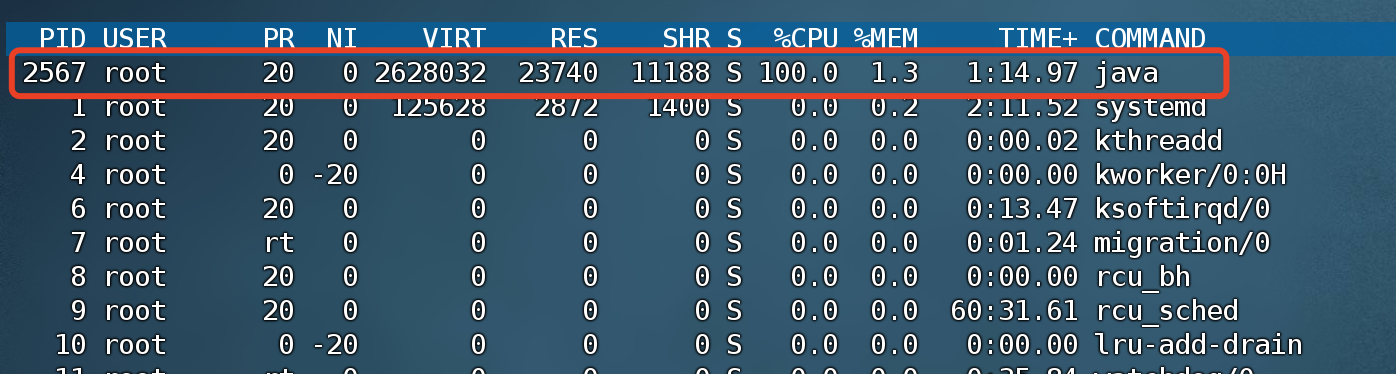The width and height of the screenshot is (1396, 374).
Task: Click the 0.2 memory value in systemd row
Action: (x=894, y=107)
